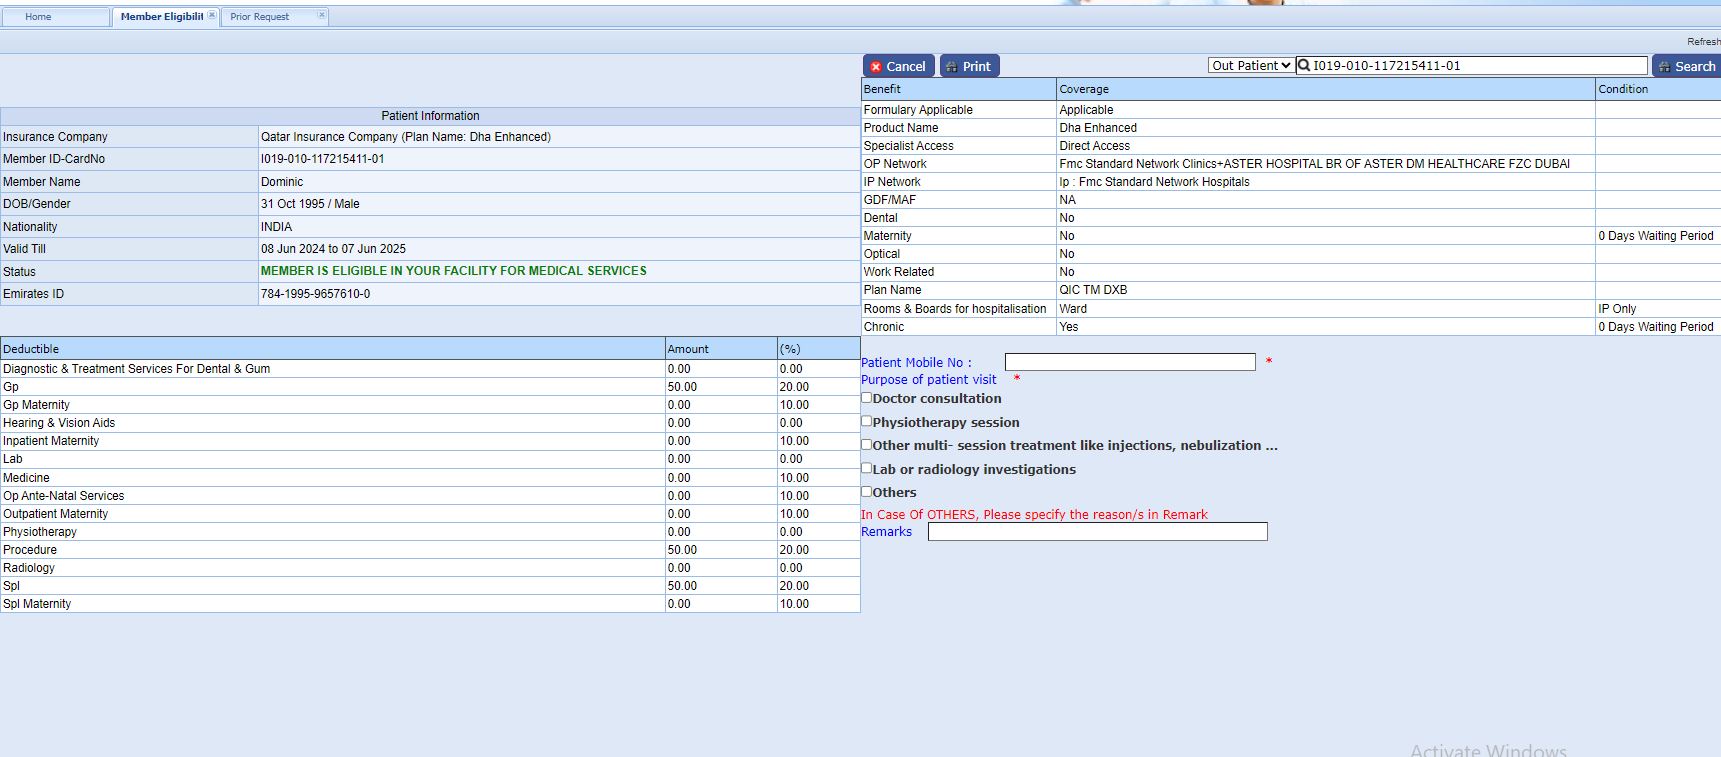The image size is (1721, 757).
Task: Close the Member Eligibility tab
Action: click(212, 16)
